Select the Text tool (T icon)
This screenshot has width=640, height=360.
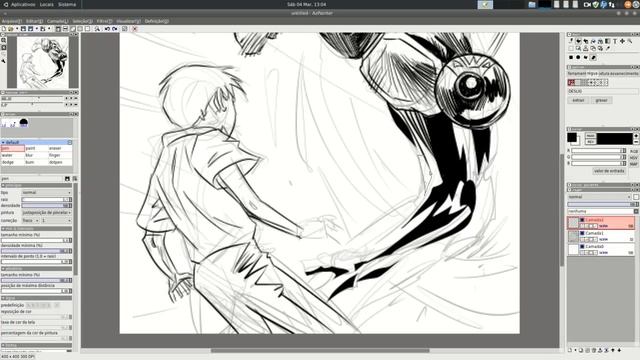(615, 41)
